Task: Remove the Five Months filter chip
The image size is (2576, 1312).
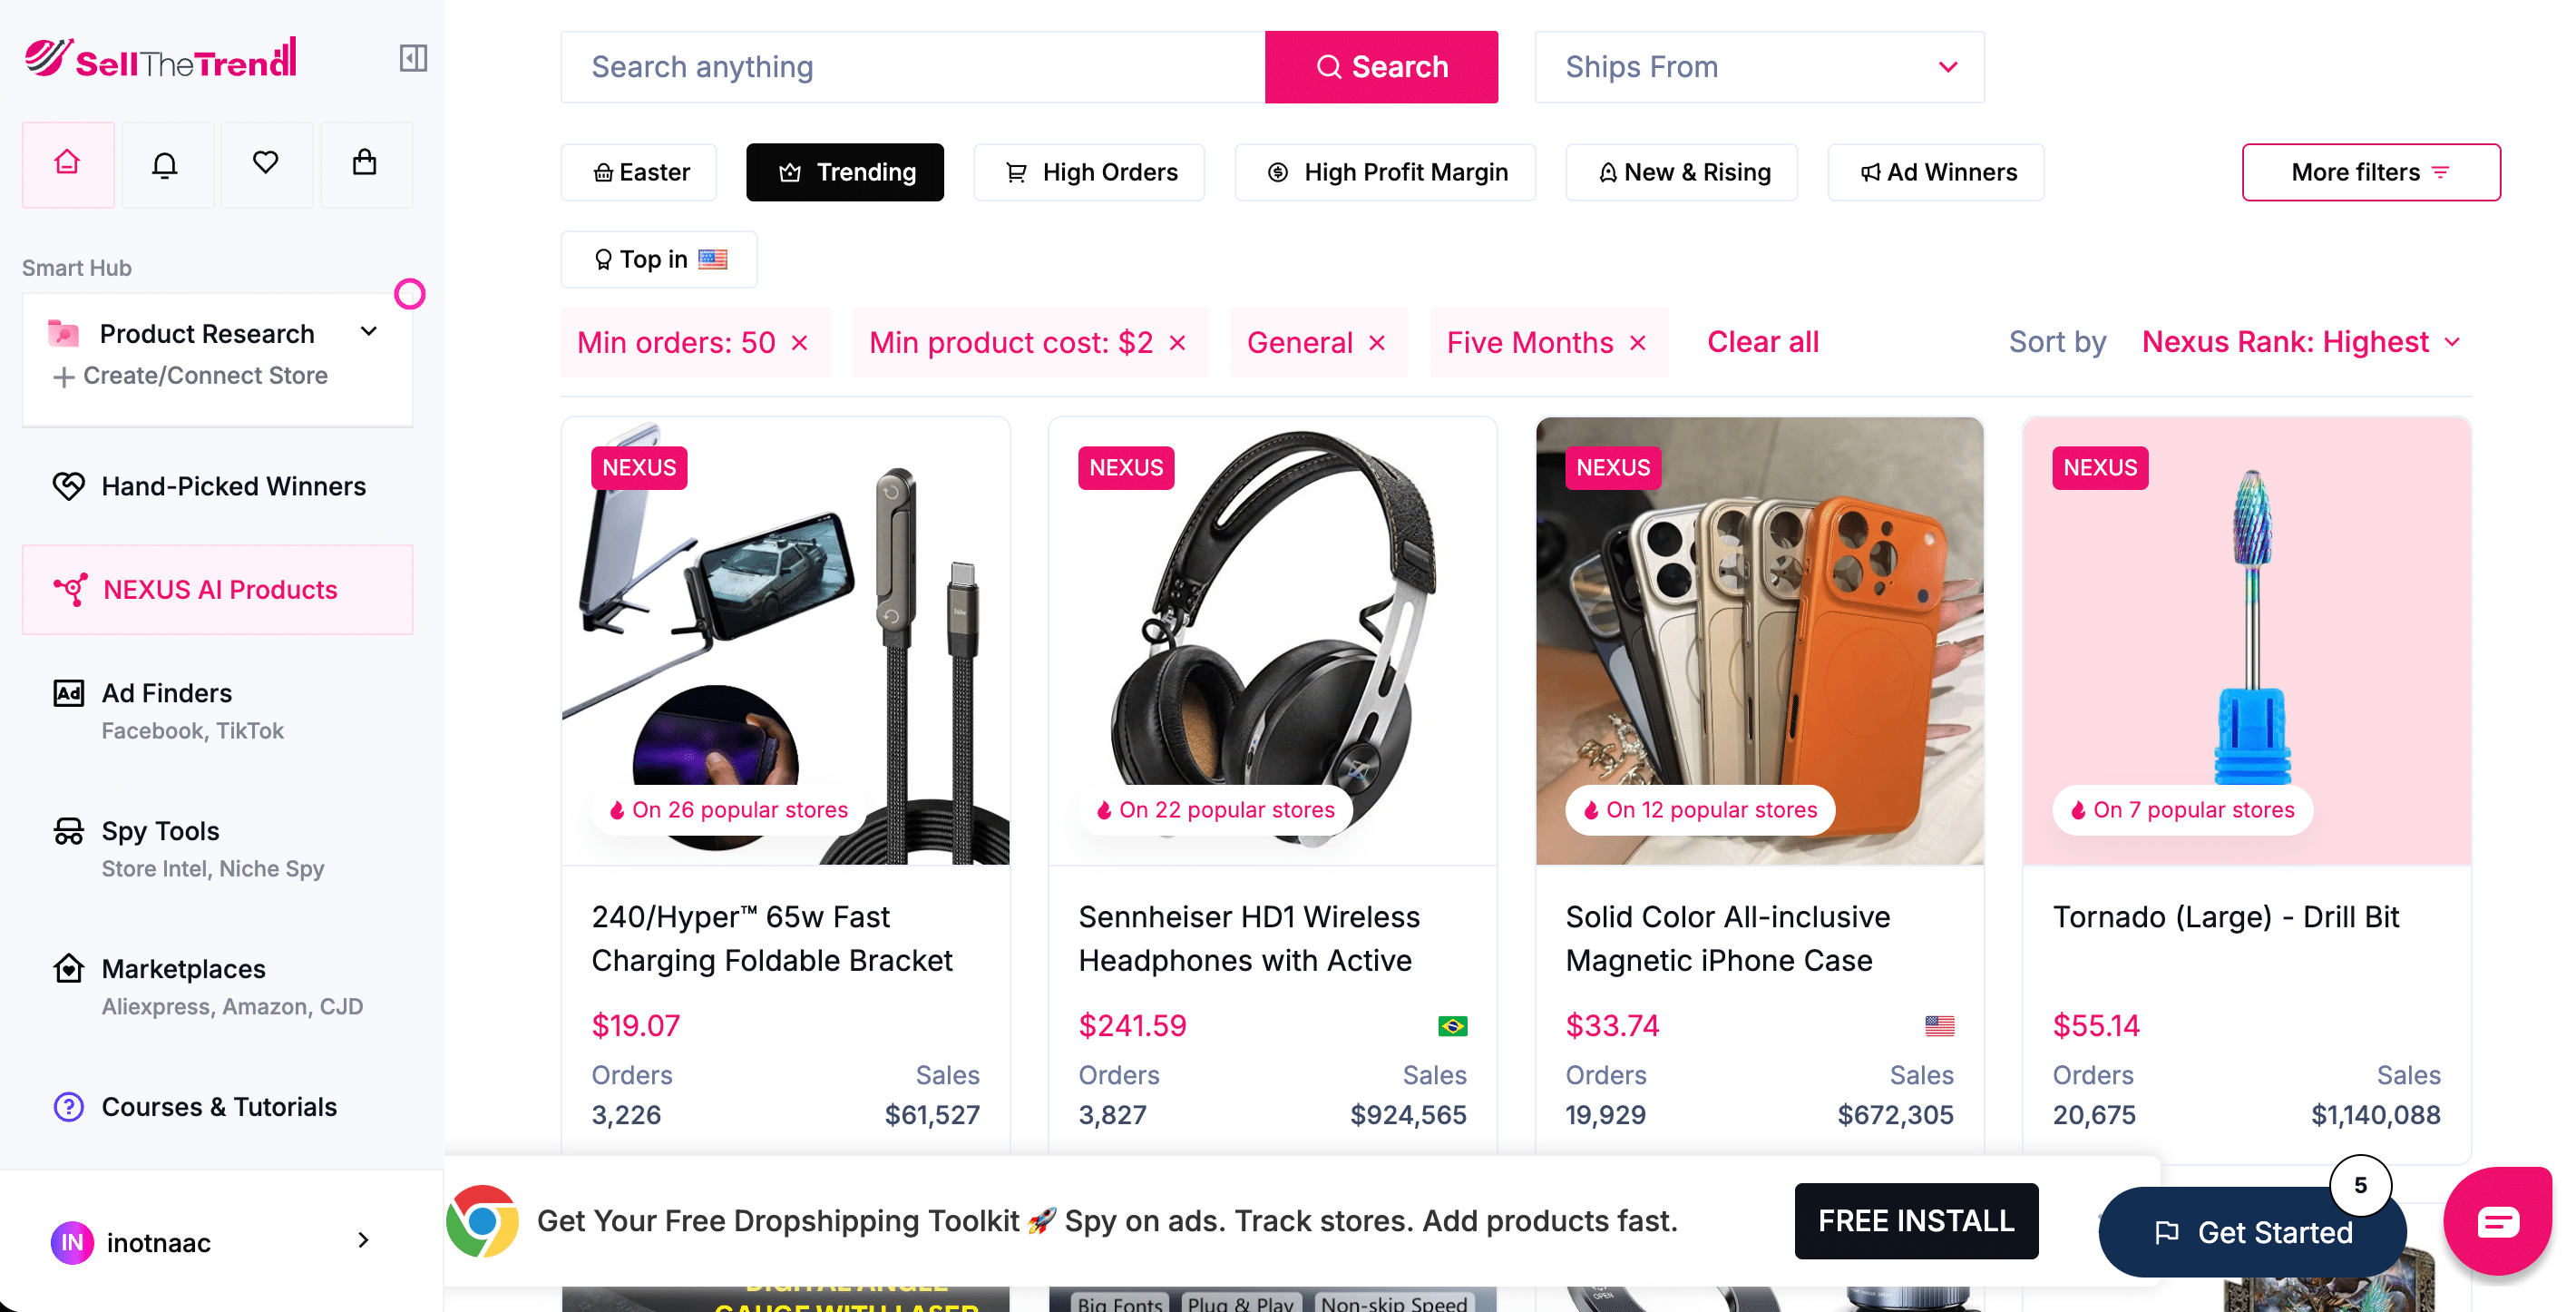Action: (x=1638, y=343)
